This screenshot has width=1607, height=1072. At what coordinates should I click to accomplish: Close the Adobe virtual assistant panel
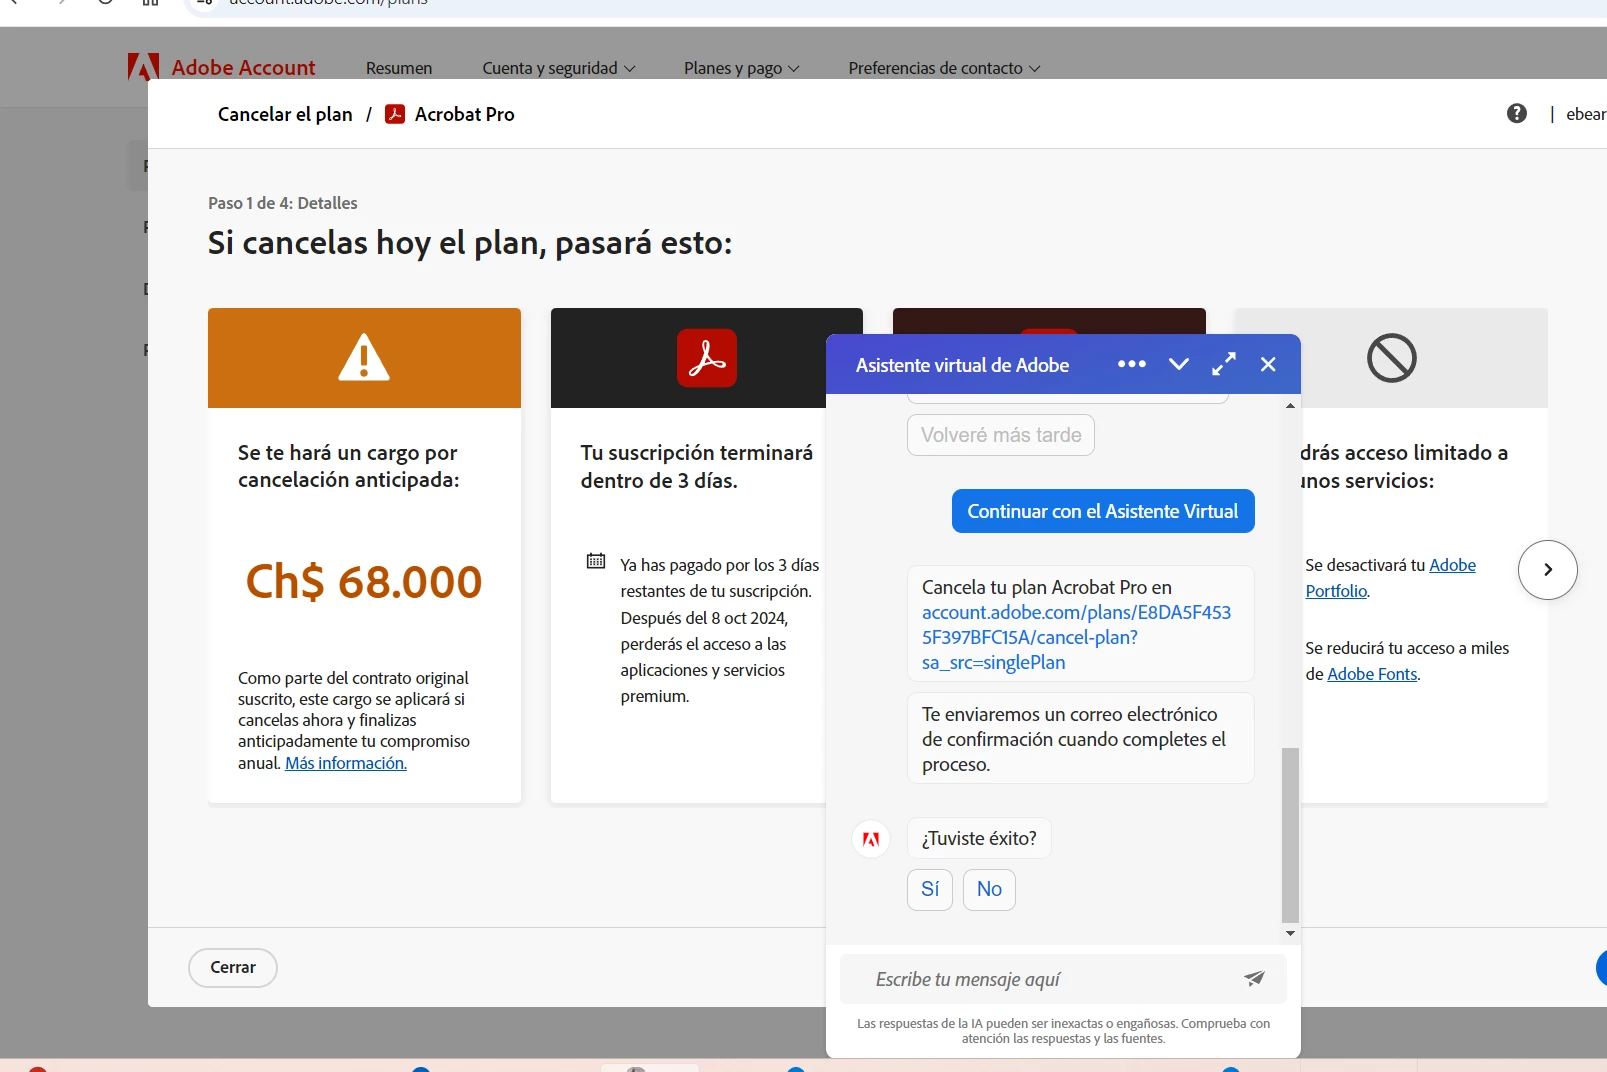[1267, 364]
